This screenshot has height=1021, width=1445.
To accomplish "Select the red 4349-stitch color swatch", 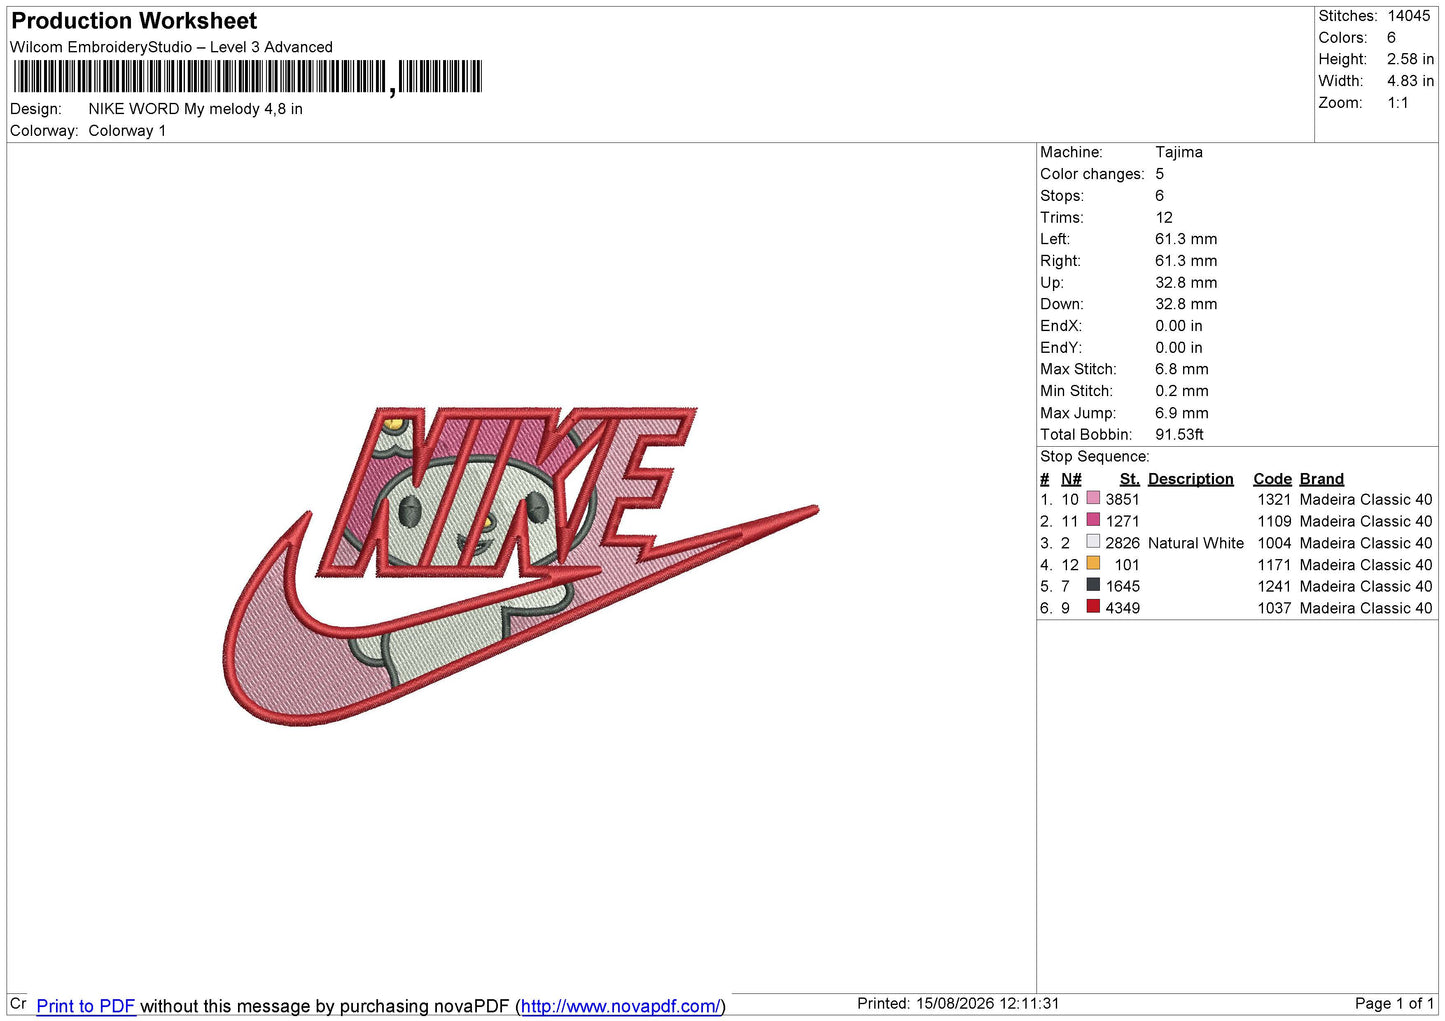I will point(1093,607).
